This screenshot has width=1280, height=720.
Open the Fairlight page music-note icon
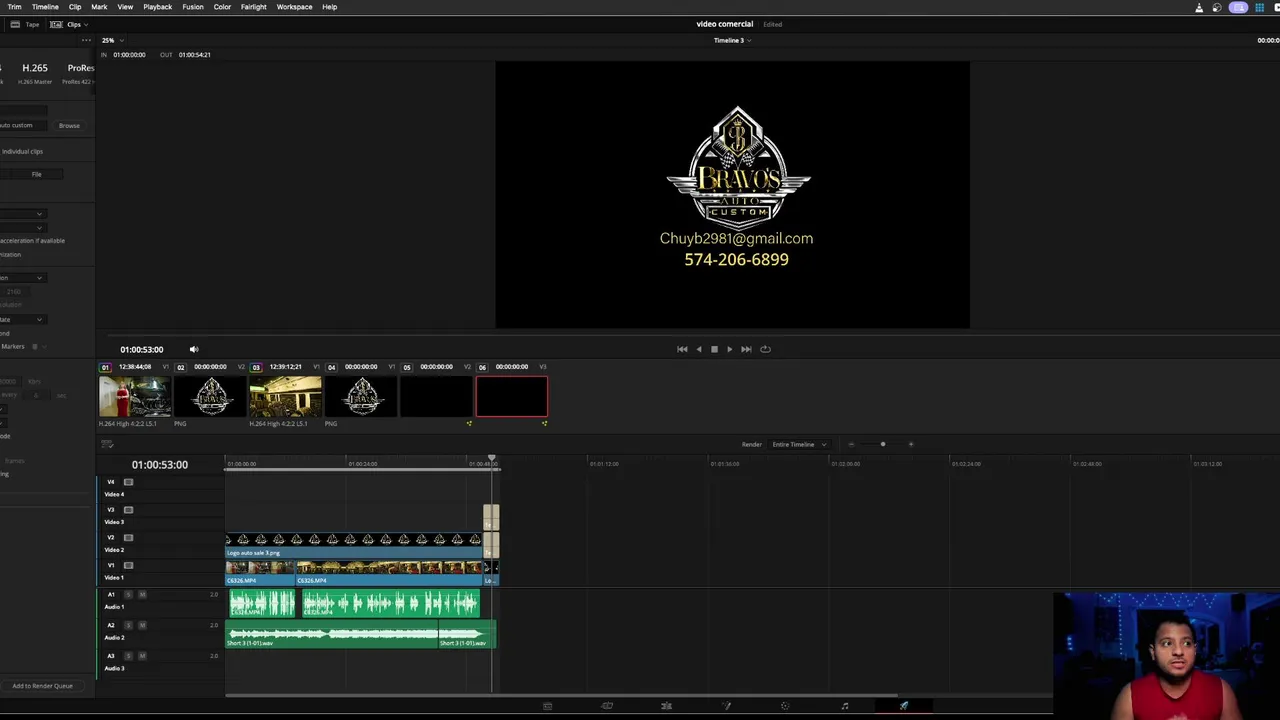844,706
